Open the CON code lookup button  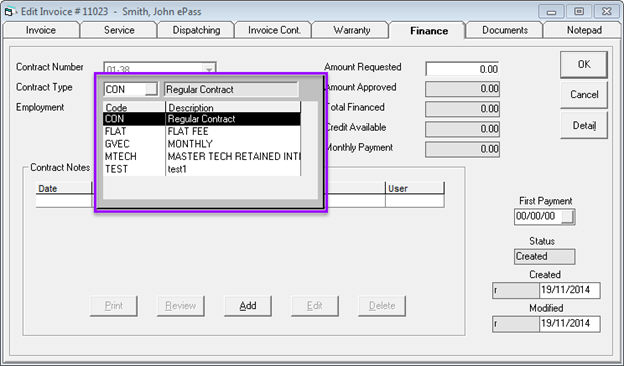(x=151, y=90)
